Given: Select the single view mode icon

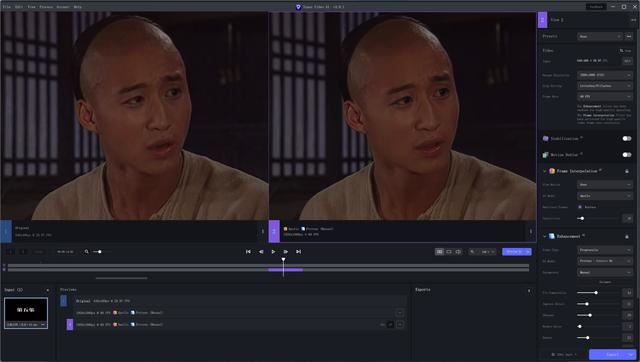Looking at the screenshot, I should pos(449,252).
